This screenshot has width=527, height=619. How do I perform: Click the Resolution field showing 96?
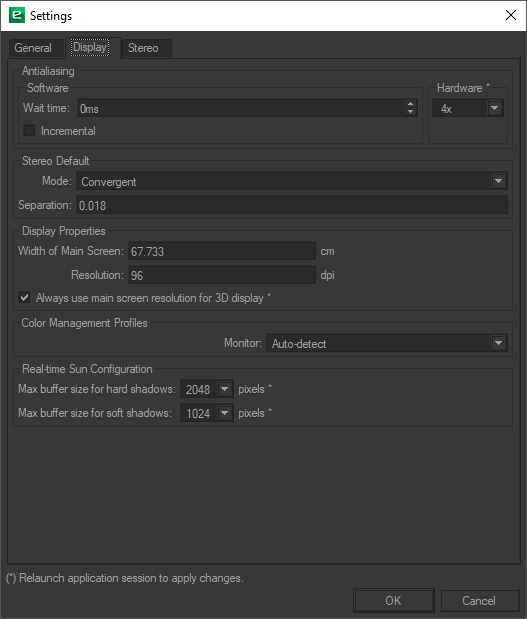222,275
